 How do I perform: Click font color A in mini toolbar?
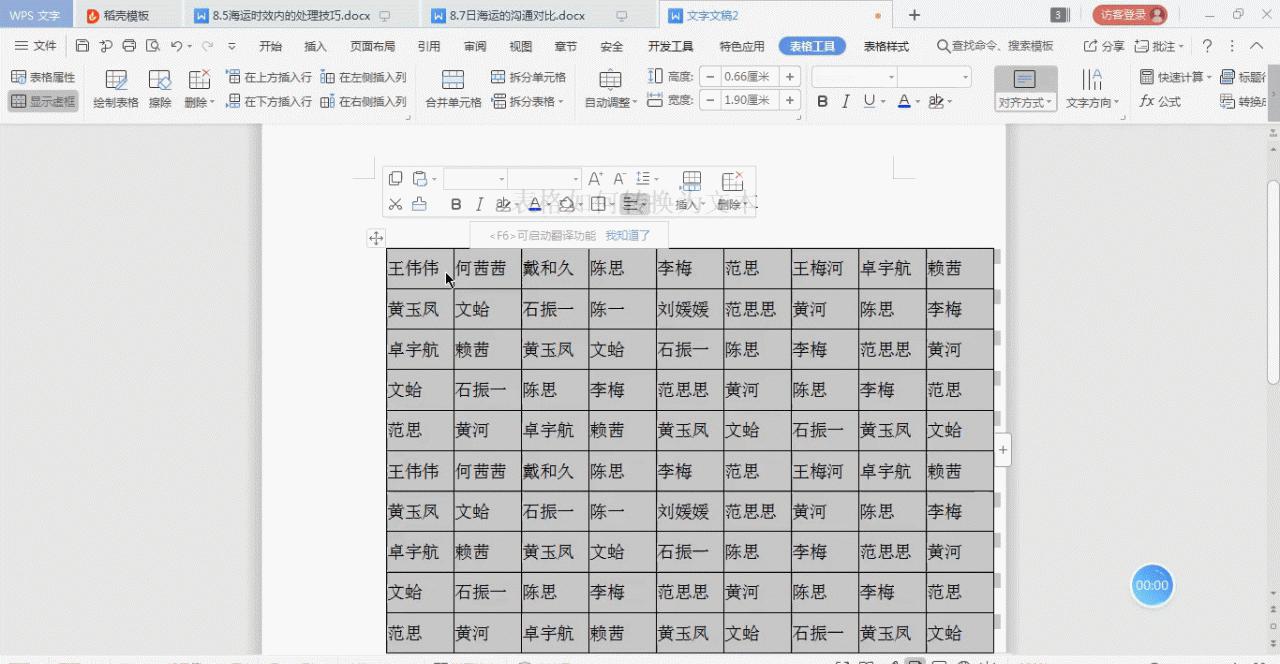pyautogui.click(x=535, y=204)
